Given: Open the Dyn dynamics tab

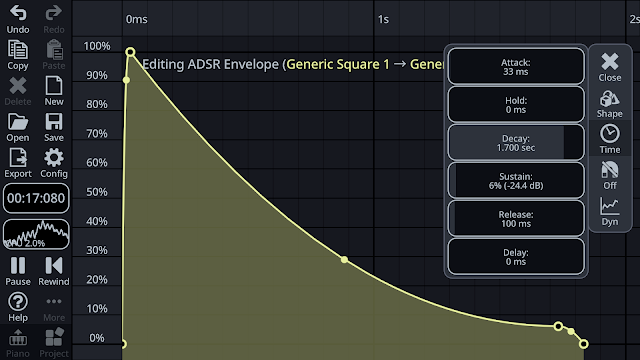Looking at the screenshot, I should pyautogui.click(x=610, y=211).
